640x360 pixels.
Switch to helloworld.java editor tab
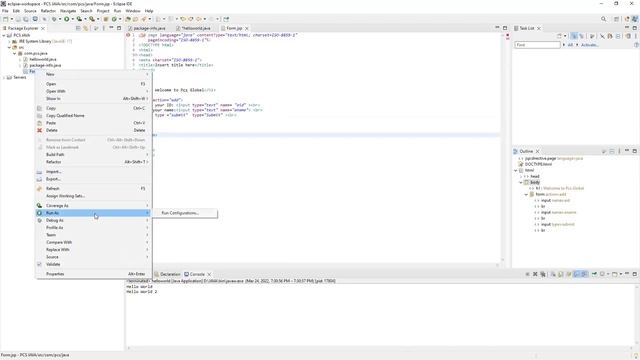click(x=193, y=28)
